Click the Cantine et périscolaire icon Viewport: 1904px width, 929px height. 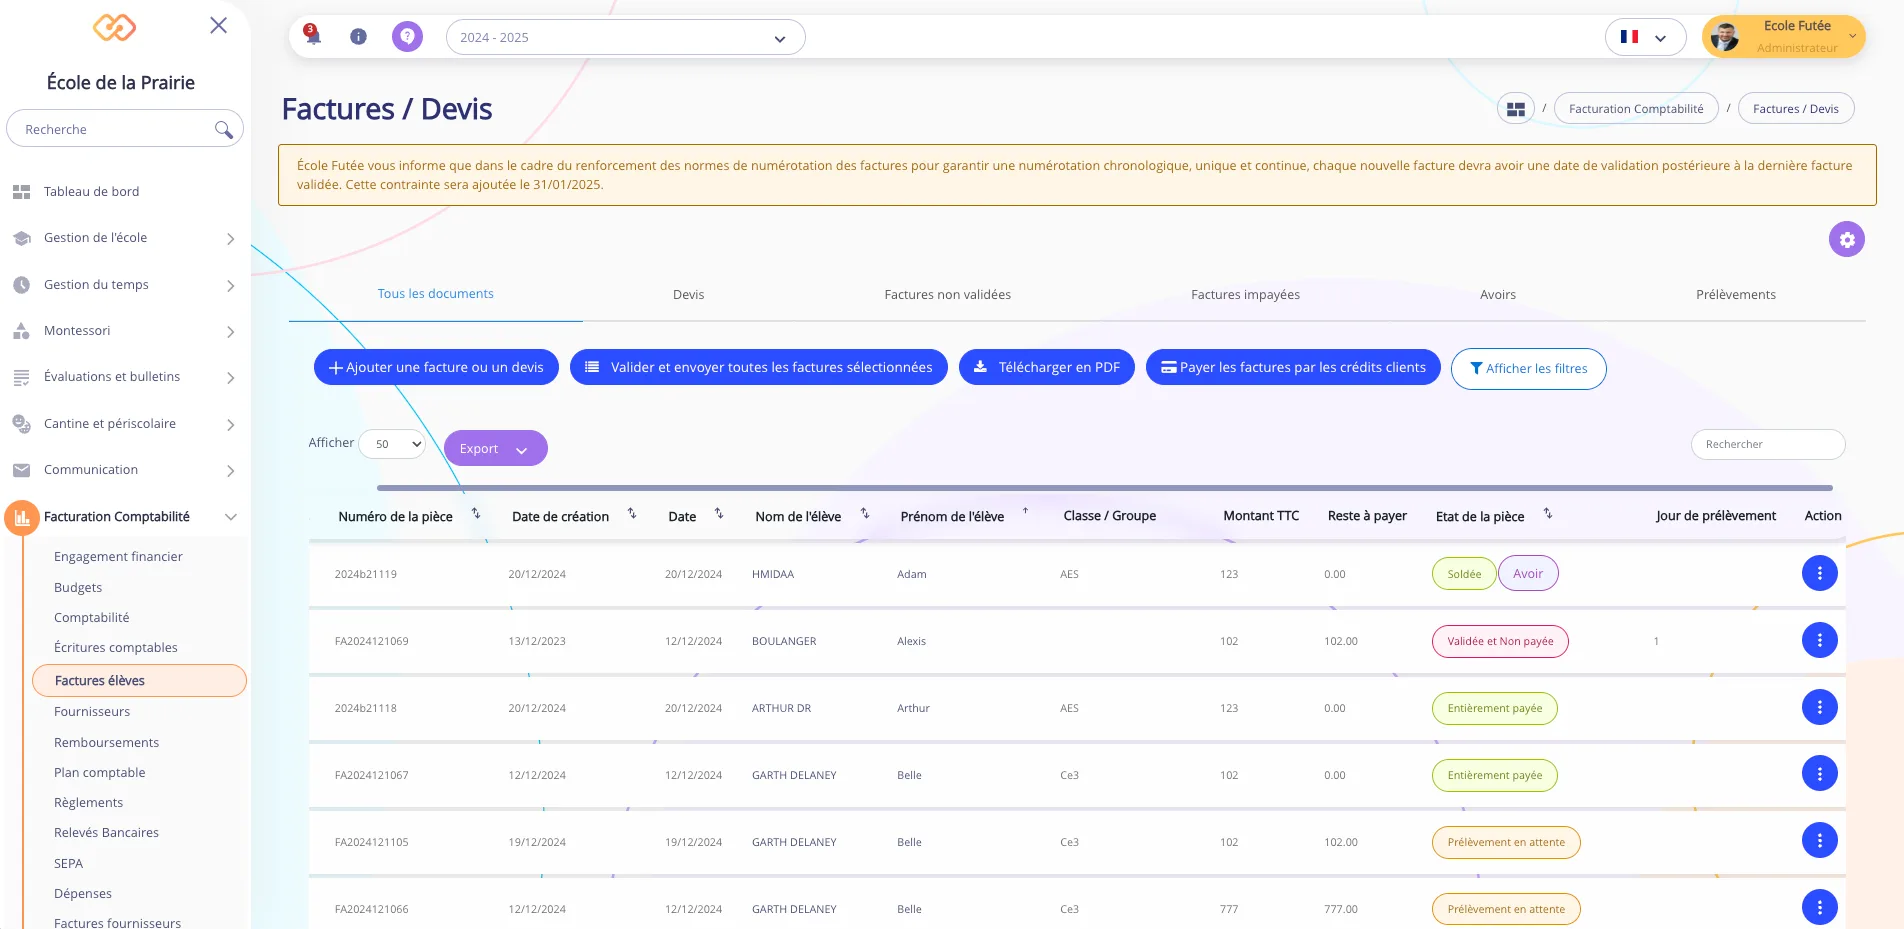coord(21,424)
